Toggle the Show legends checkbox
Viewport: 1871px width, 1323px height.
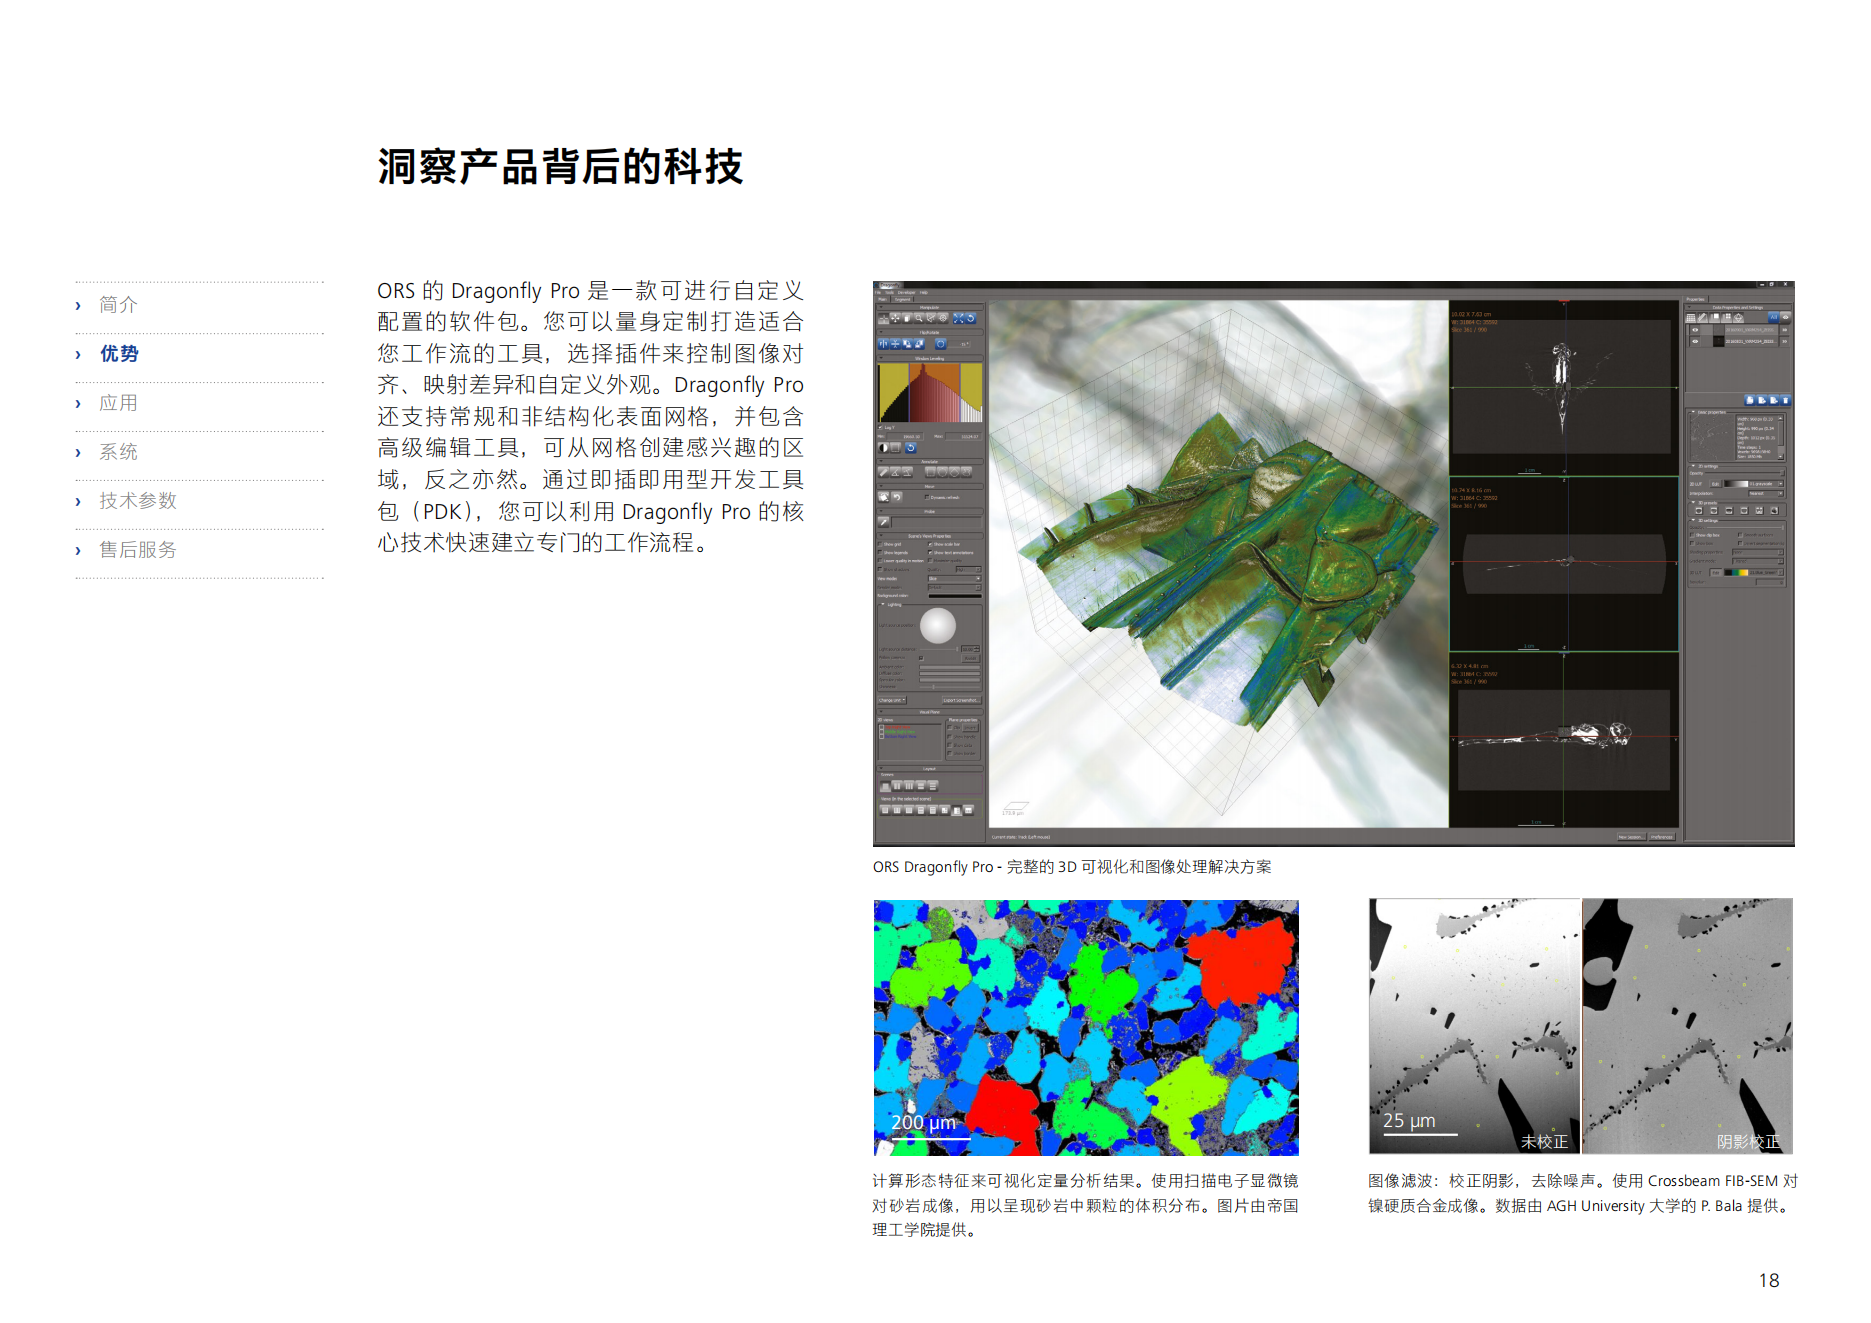coord(880,553)
